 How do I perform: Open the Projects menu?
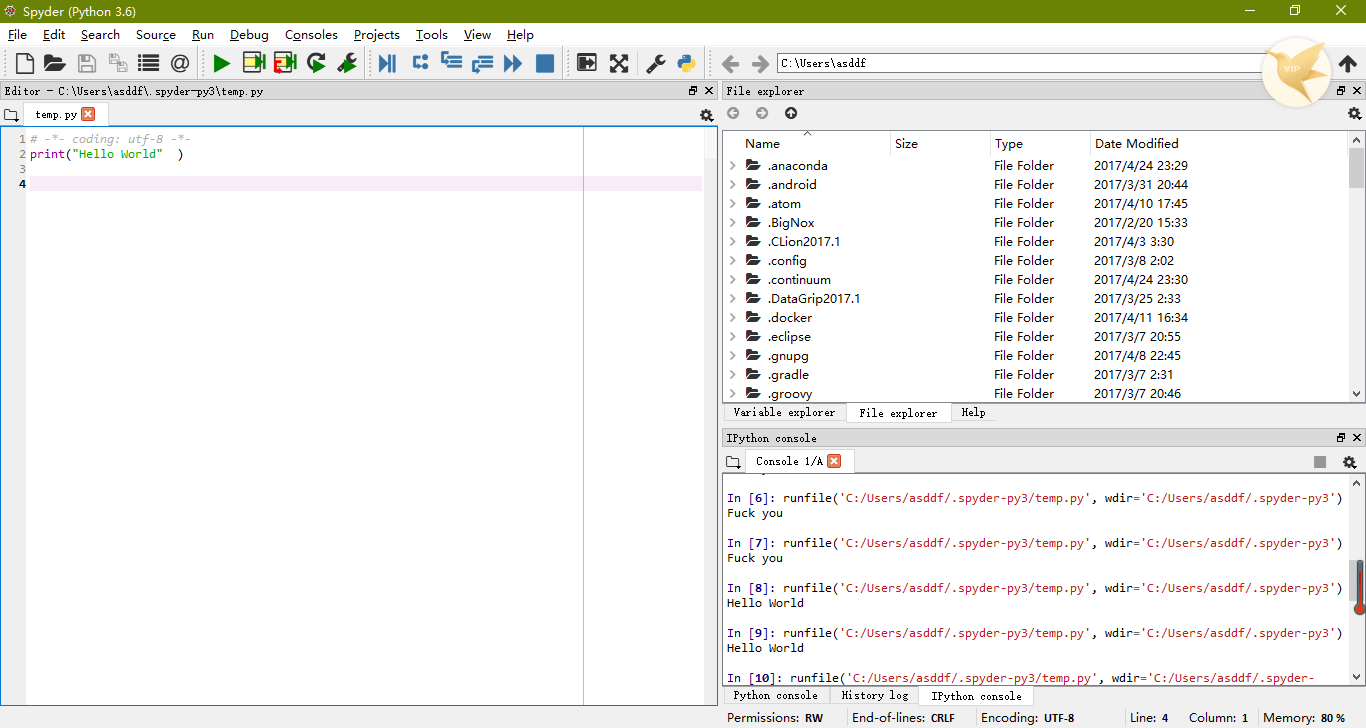(377, 34)
